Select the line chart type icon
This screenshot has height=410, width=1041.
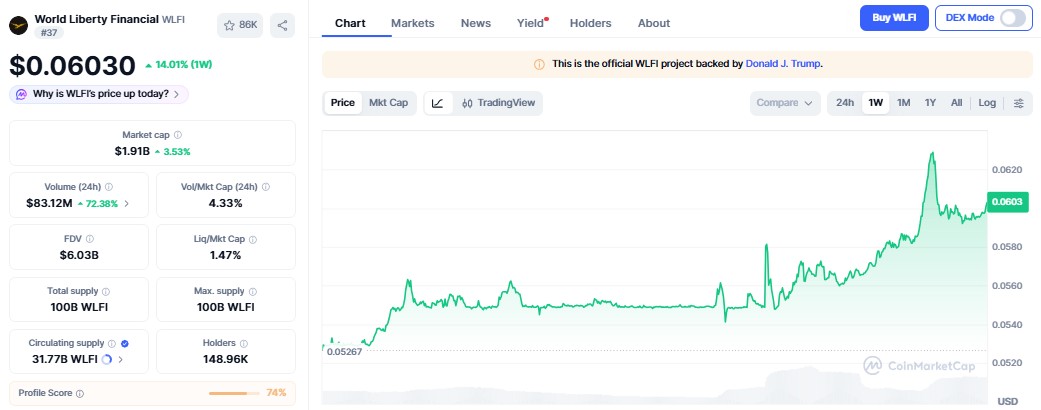tap(438, 103)
